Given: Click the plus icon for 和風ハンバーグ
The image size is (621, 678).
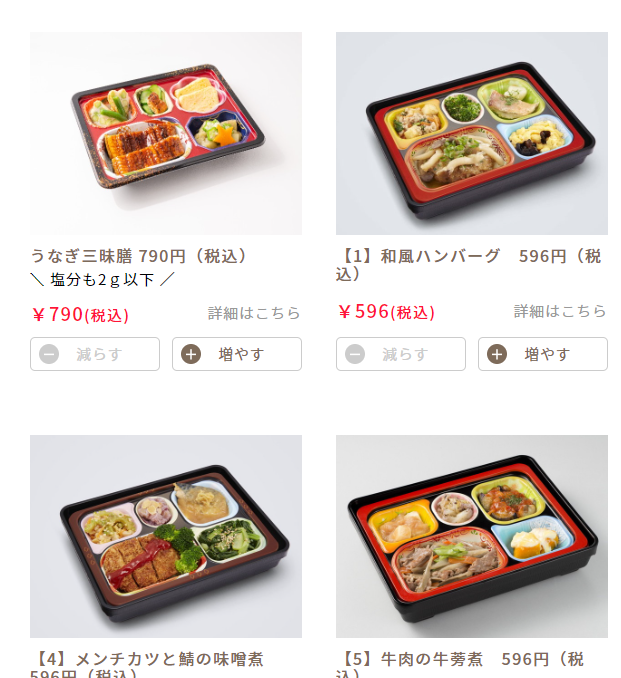Looking at the screenshot, I should click(x=497, y=354).
